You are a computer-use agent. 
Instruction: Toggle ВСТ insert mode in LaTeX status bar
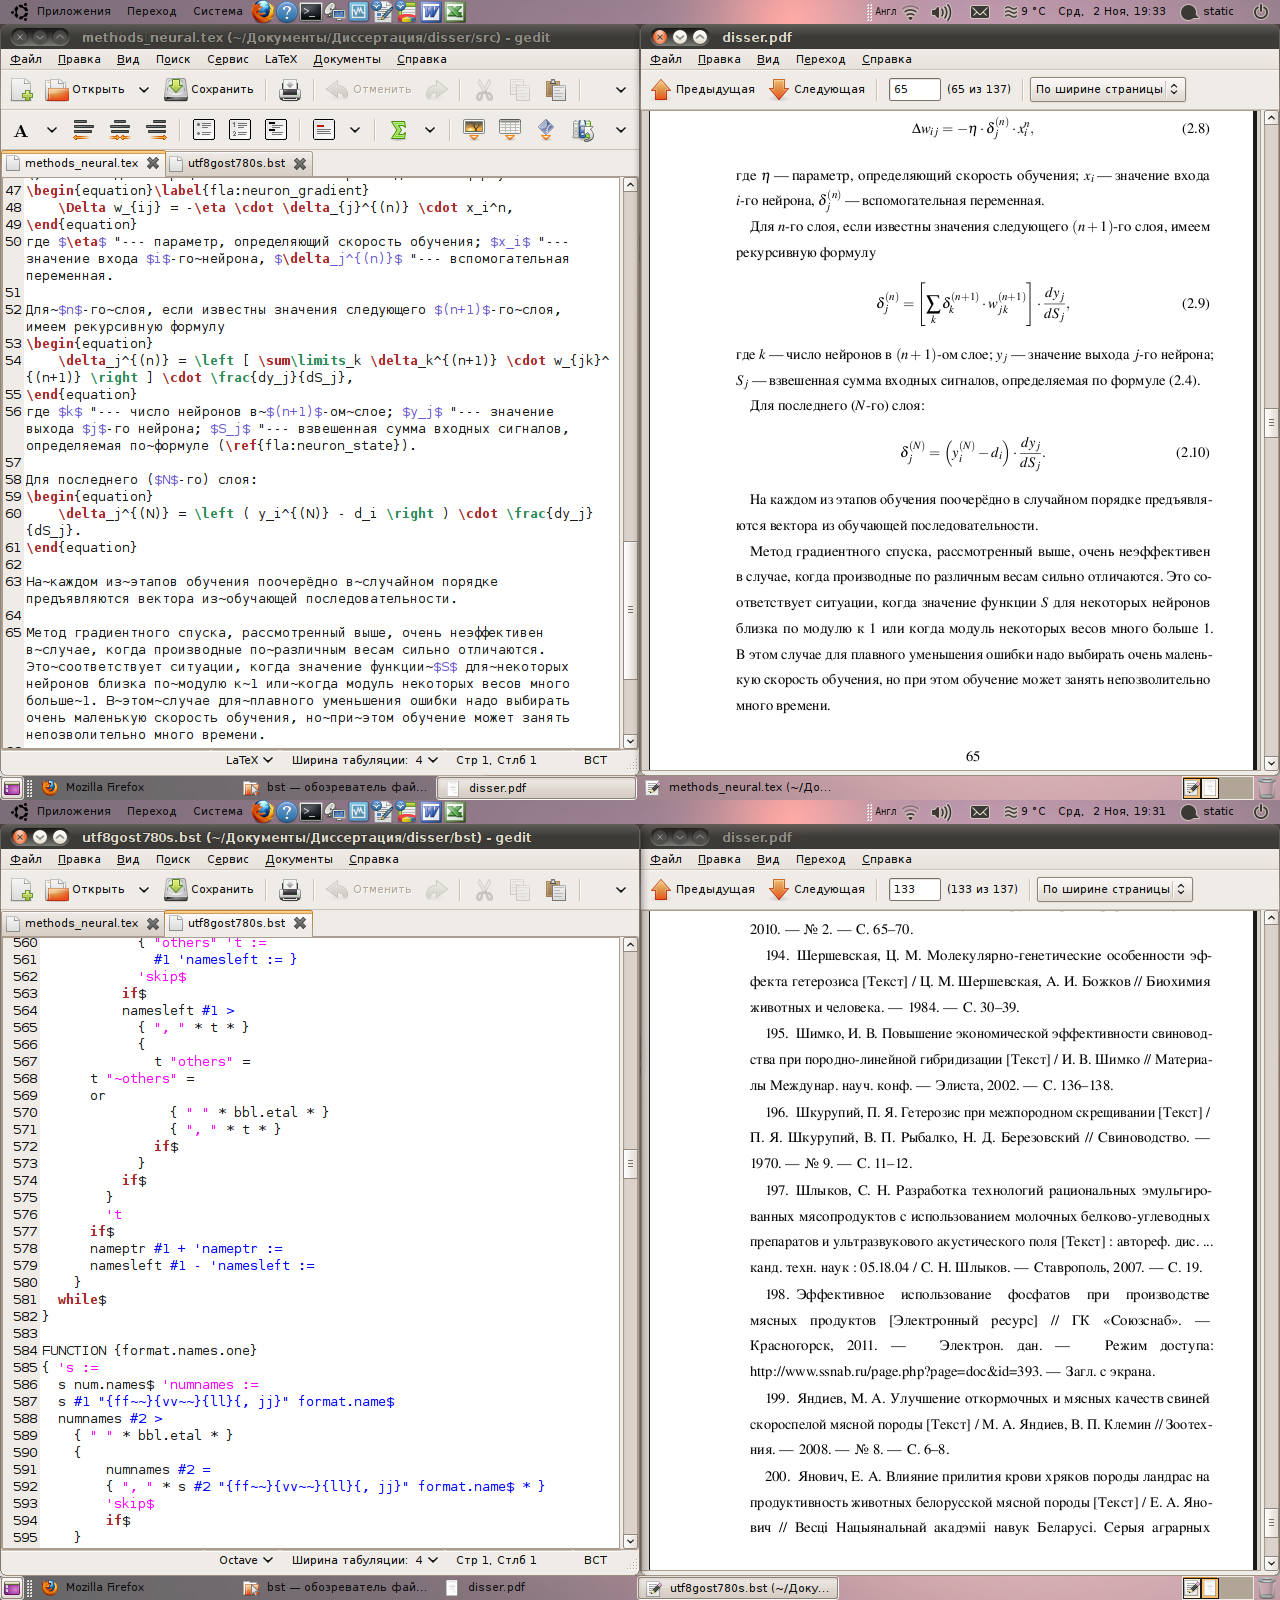tap(595, 760)
